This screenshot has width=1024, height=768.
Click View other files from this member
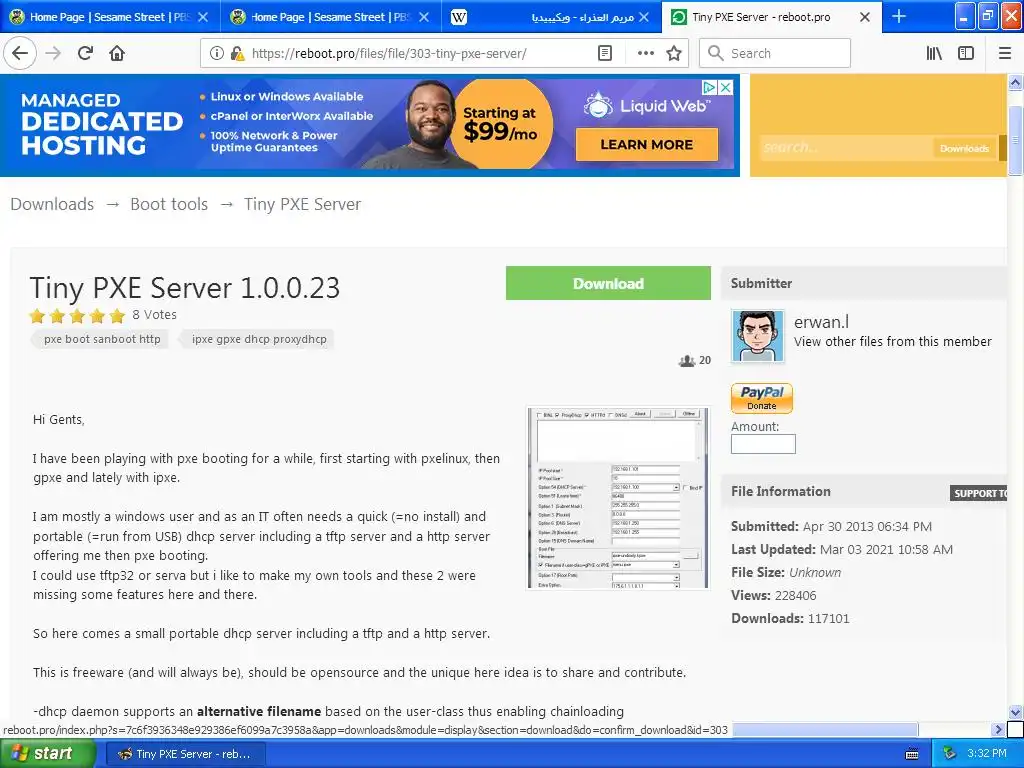click(x=892, y=342)
